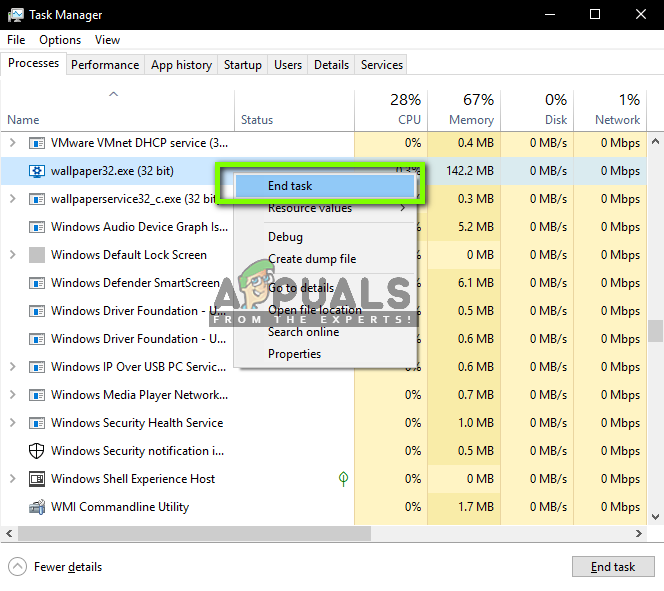Click the horizontal scrollbar left arrow
664x591 pixels.
pyautogui.click(x=9, y=533)
